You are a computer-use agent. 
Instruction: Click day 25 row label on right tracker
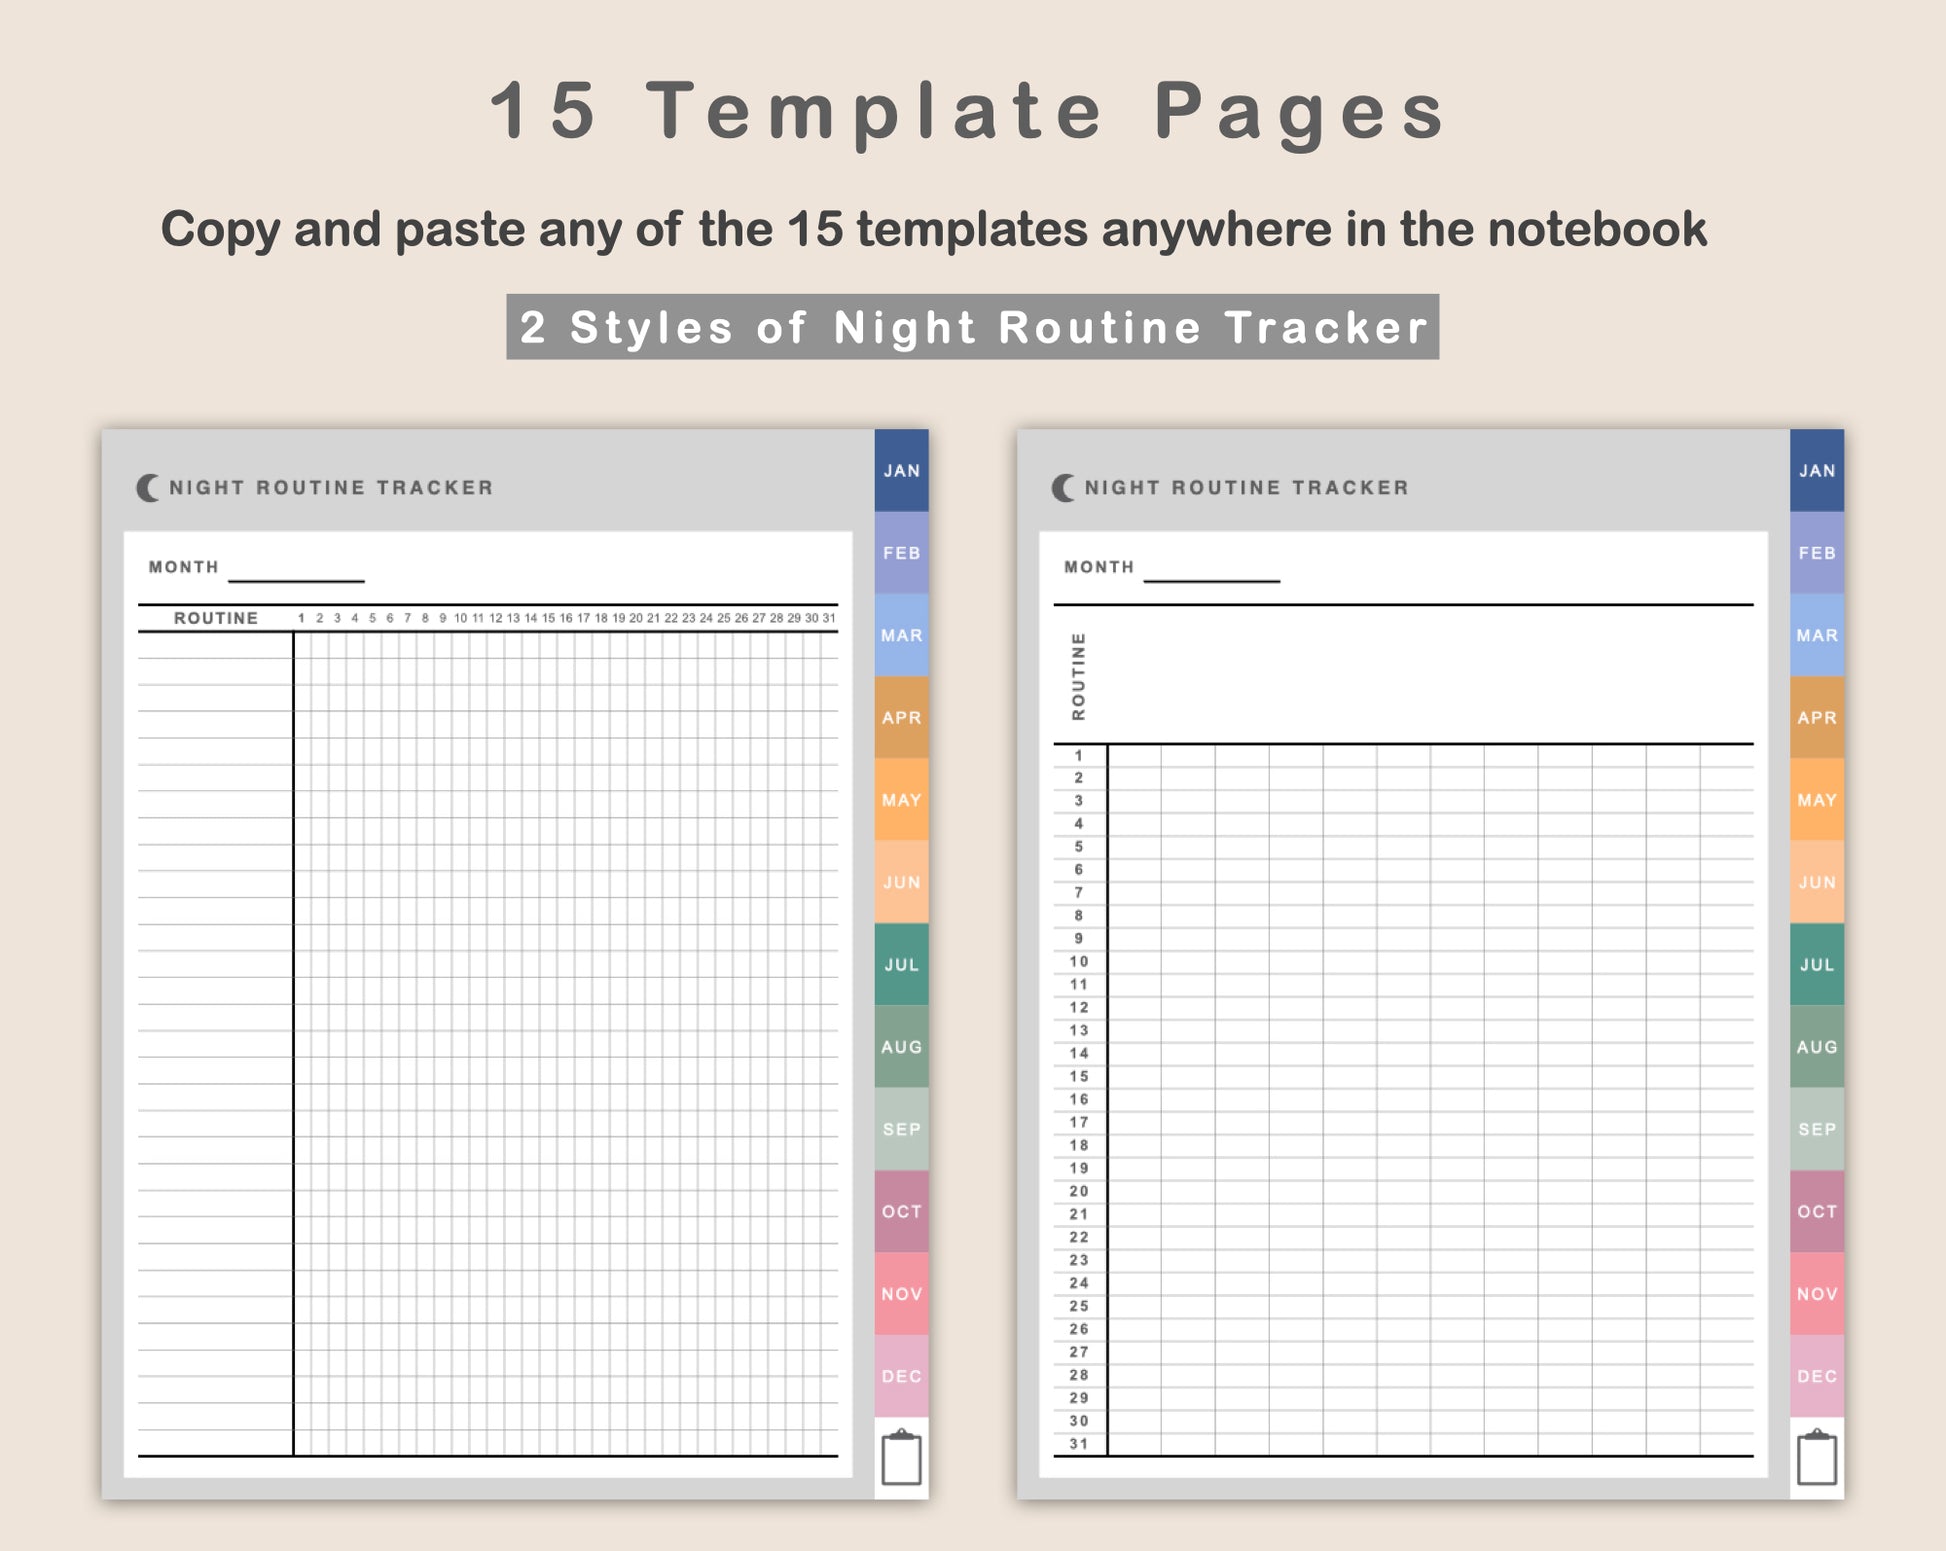pos(1078,1306)
